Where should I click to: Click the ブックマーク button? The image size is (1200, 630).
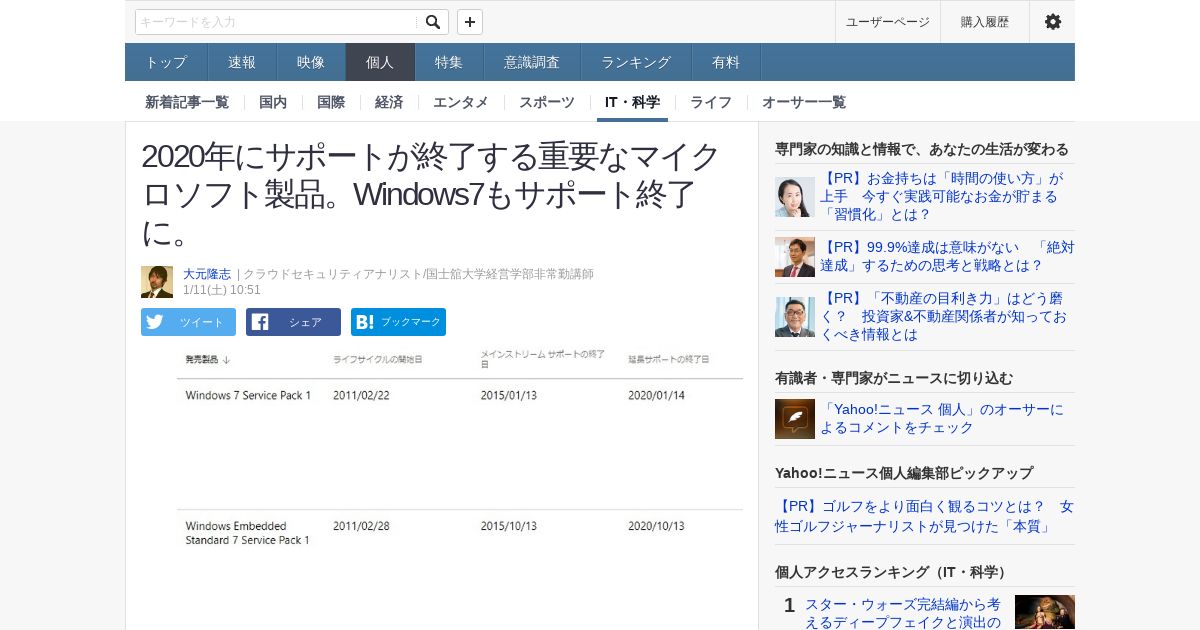398,322
